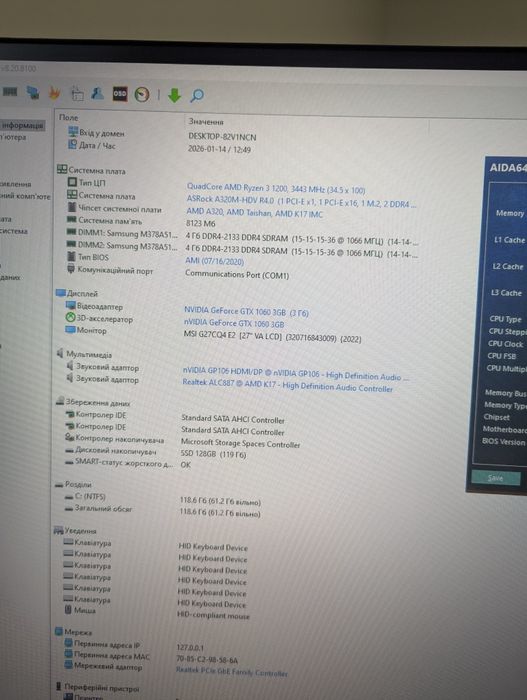Viewport: 527px width, 700px height.
Task: Select the Вхід у домен row icon
Action: tap(73, 131)
